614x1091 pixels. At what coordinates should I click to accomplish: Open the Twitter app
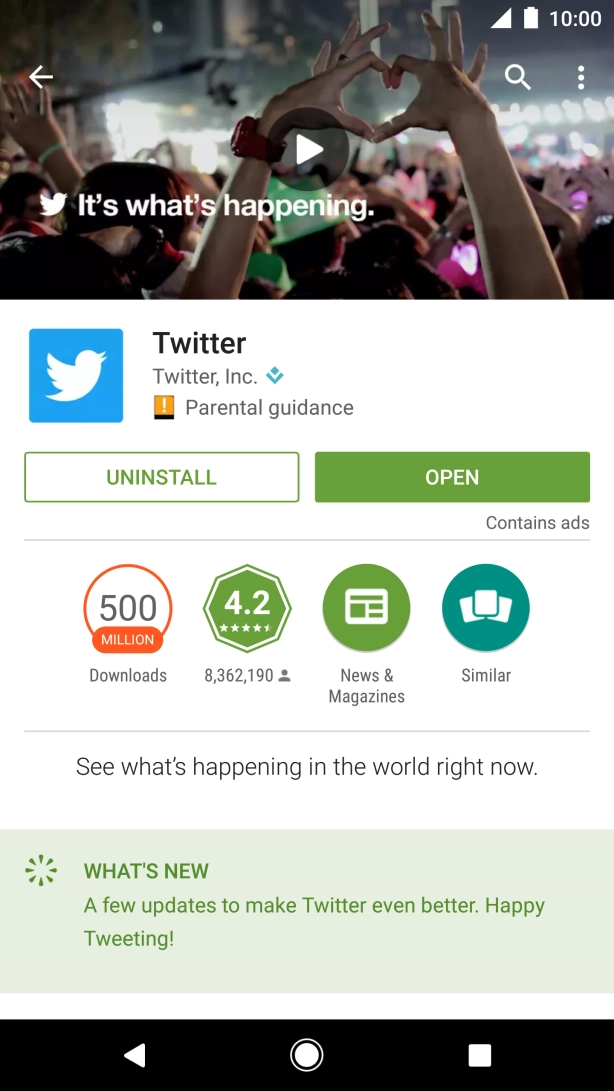point(452,477)
